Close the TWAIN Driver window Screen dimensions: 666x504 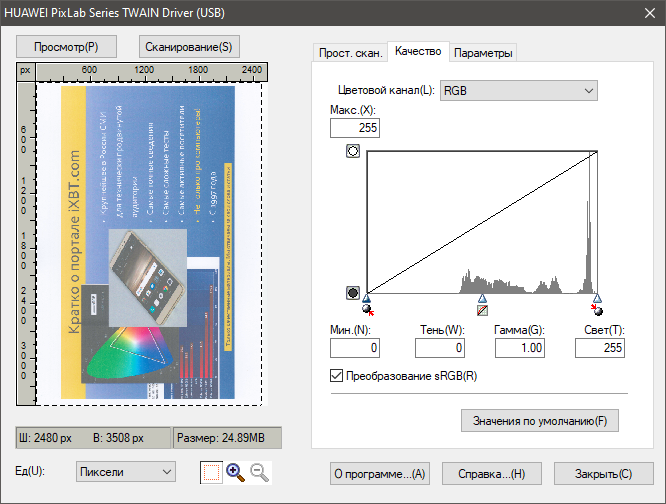(650, 13)
